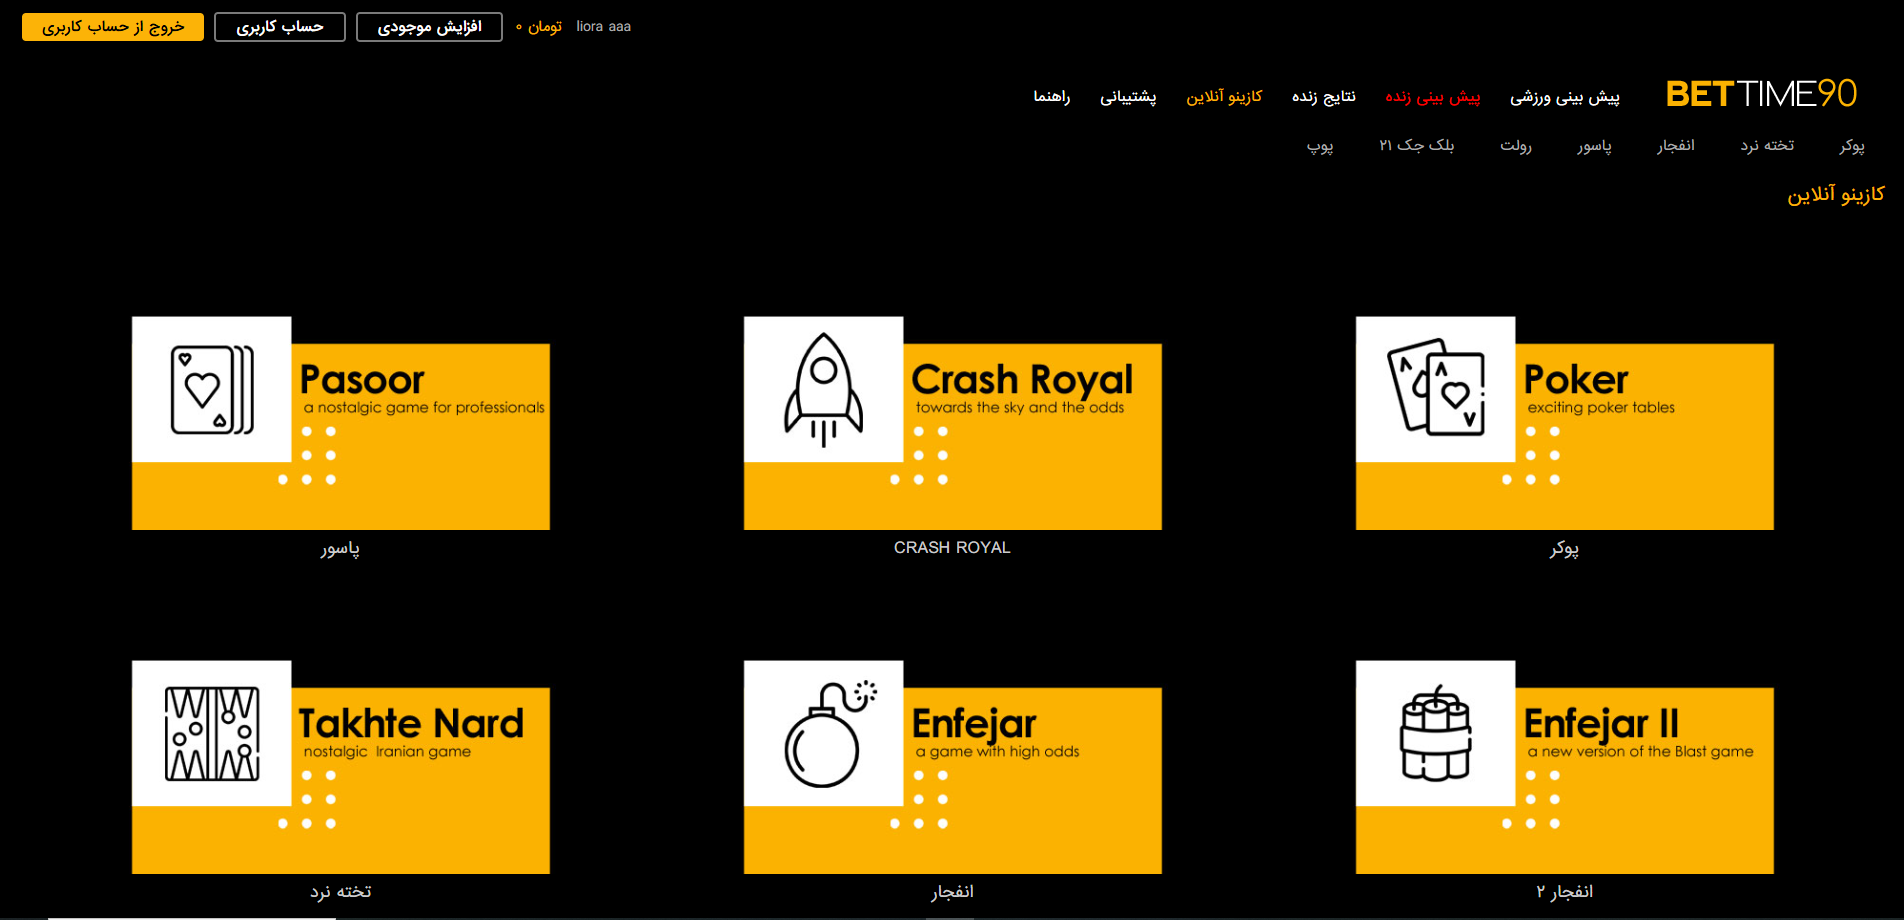This screenshot has height=920, width=1904.
Task: Click the Enfejar II dynamite icon
Action: tap(1435, 733)
